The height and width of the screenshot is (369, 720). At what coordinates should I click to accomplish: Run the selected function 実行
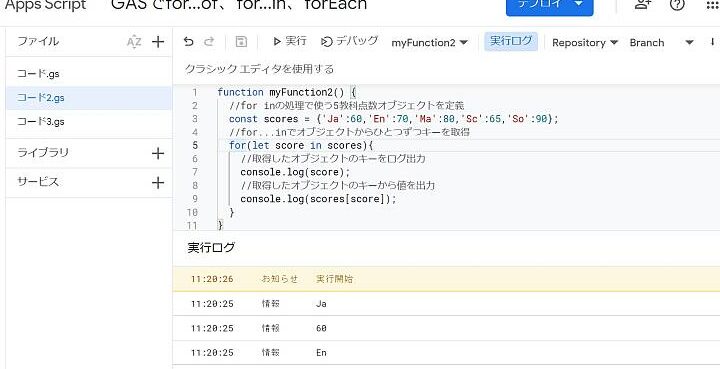click(289, 41)
